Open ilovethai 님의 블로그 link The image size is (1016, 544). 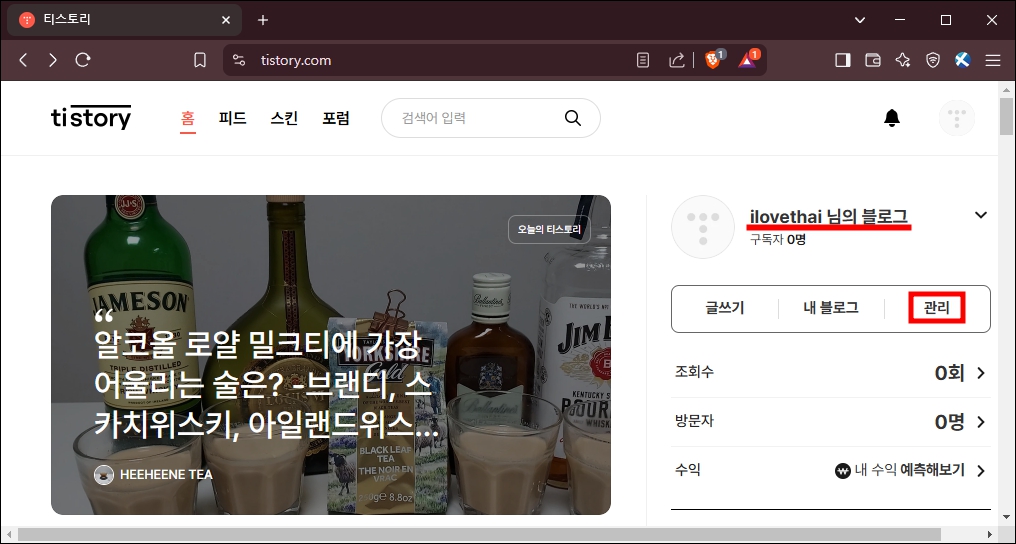coord(829,216)
